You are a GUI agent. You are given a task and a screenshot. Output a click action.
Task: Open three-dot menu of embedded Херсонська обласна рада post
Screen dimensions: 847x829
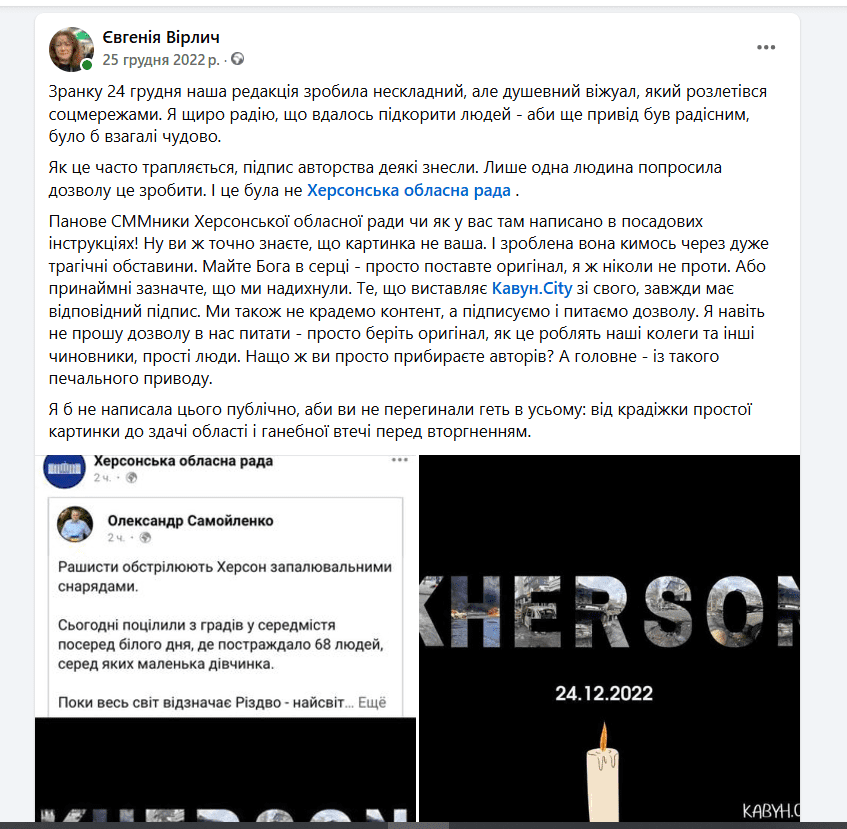point(399,460)
